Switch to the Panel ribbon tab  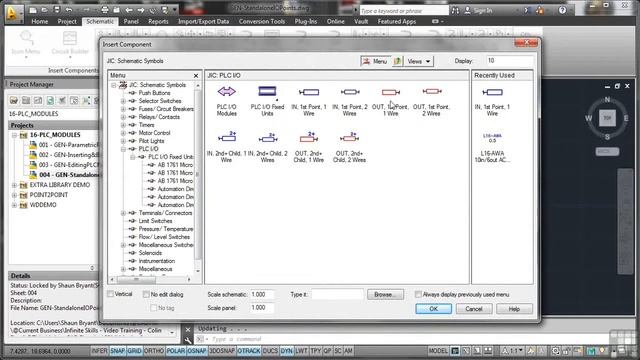coord(131,21)
